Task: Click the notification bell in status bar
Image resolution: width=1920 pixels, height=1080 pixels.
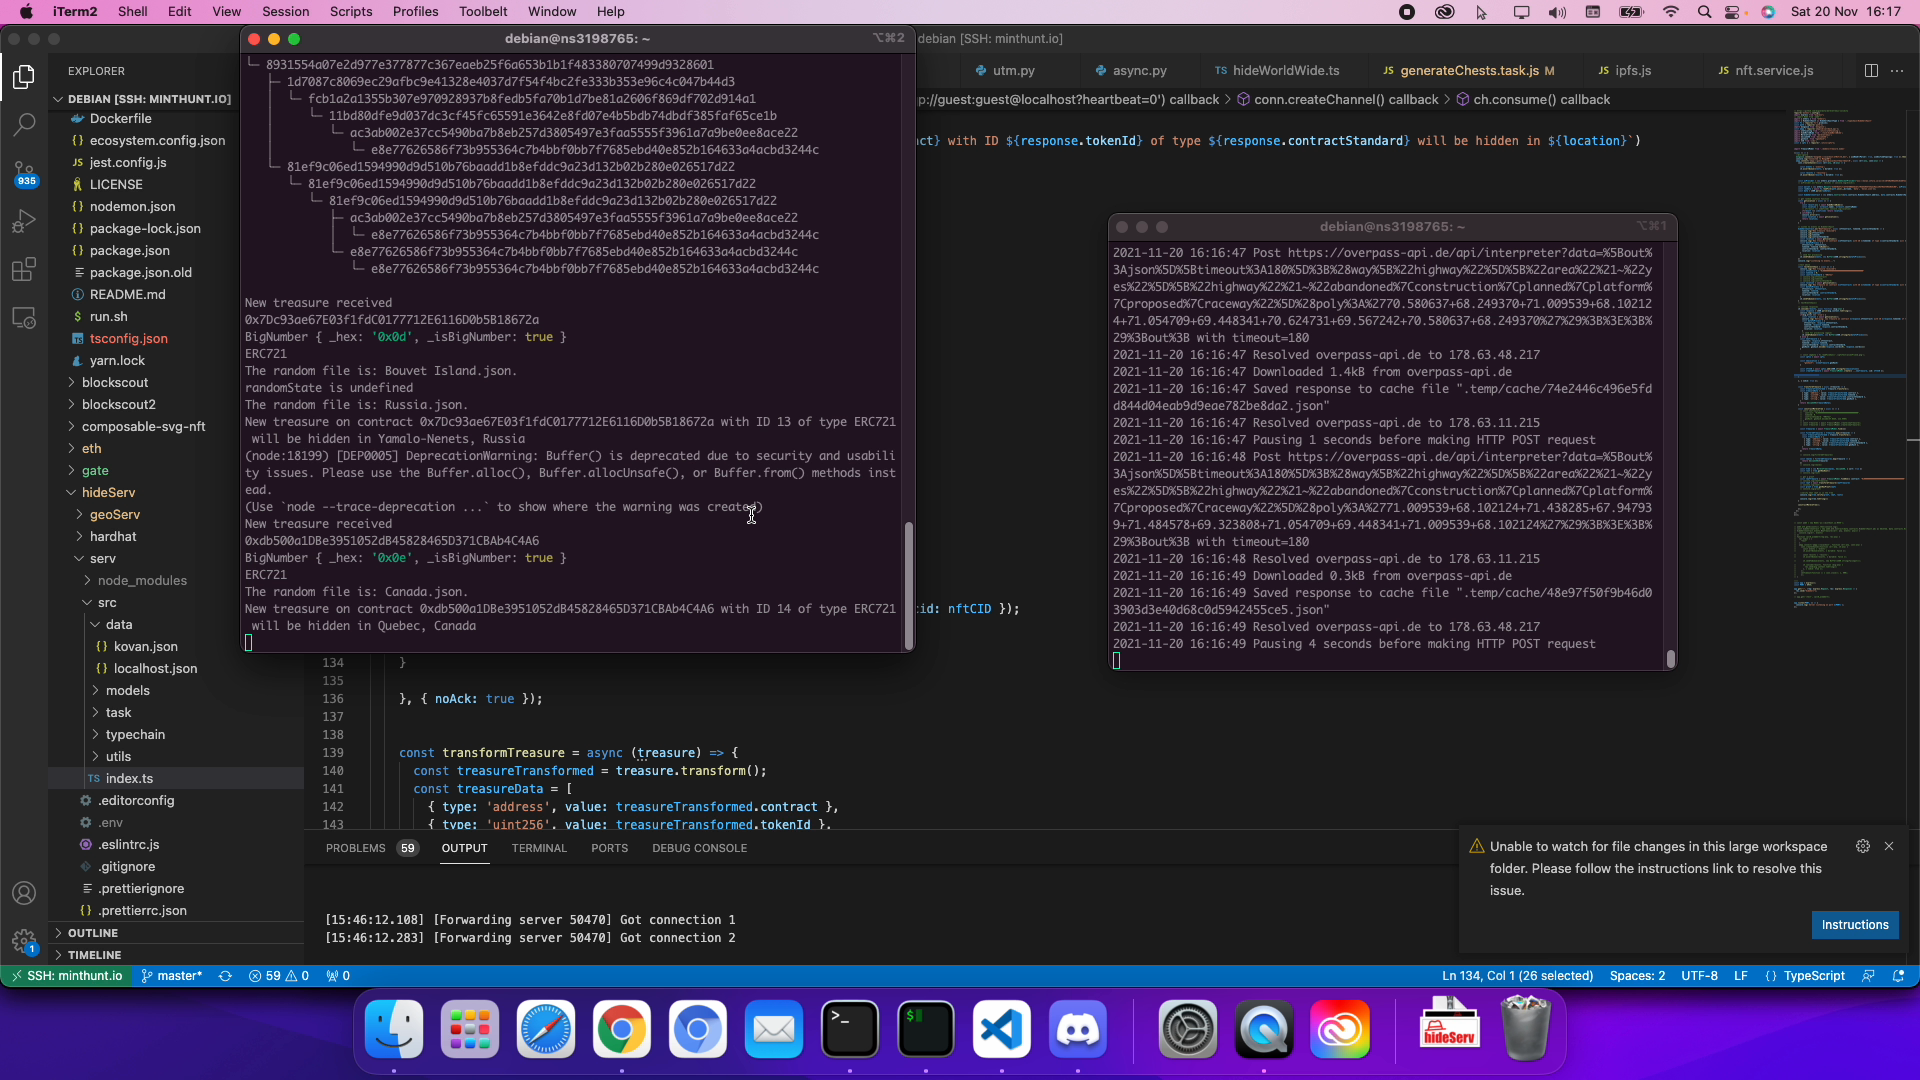Action: click(x=1899, y=976)
